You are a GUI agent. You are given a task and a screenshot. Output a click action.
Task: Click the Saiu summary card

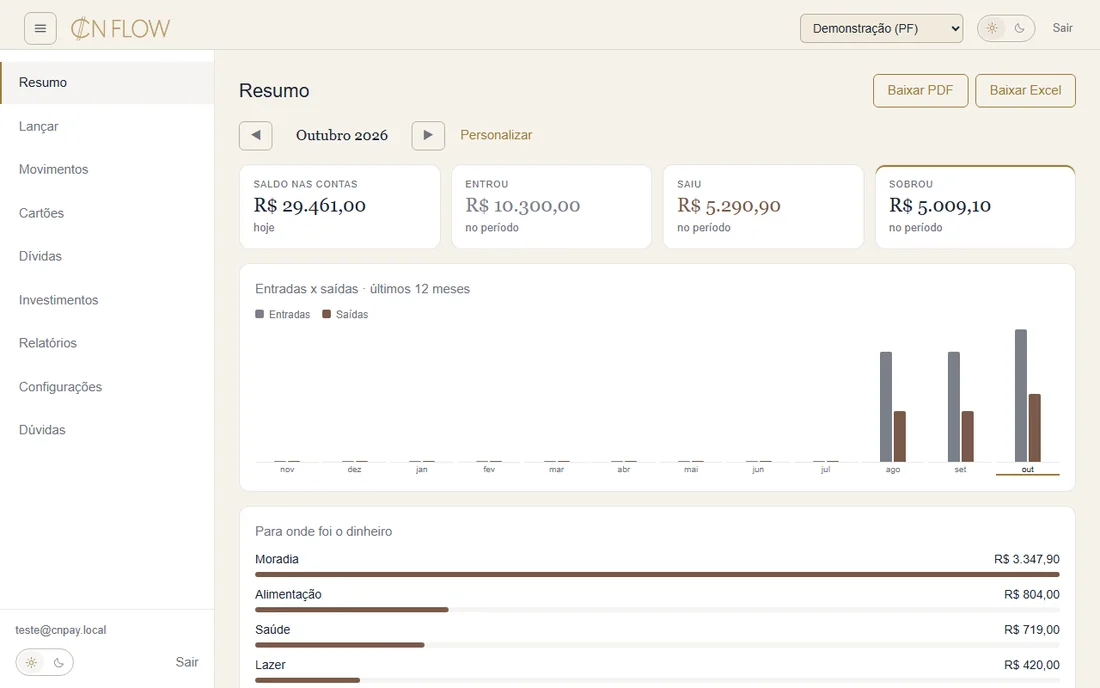pos(763,207)
